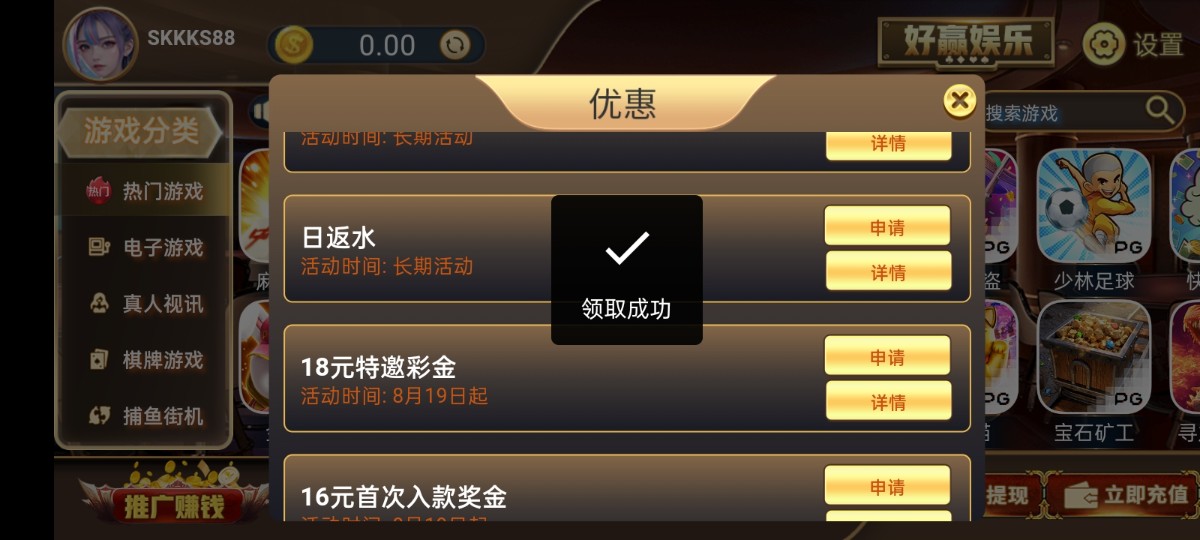Open 棋牌游戏 category
This screenshot has width=1200, height=540.
tap(145, 359)
